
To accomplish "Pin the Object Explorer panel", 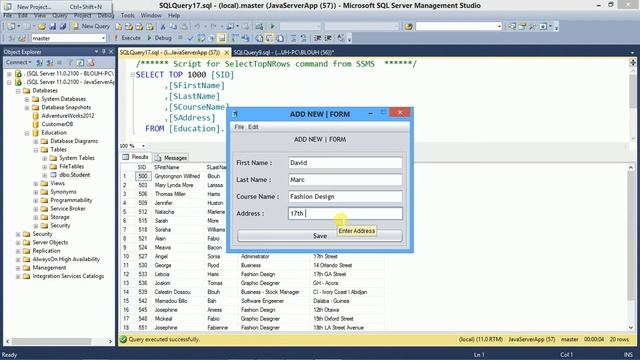I will point(104,52).
